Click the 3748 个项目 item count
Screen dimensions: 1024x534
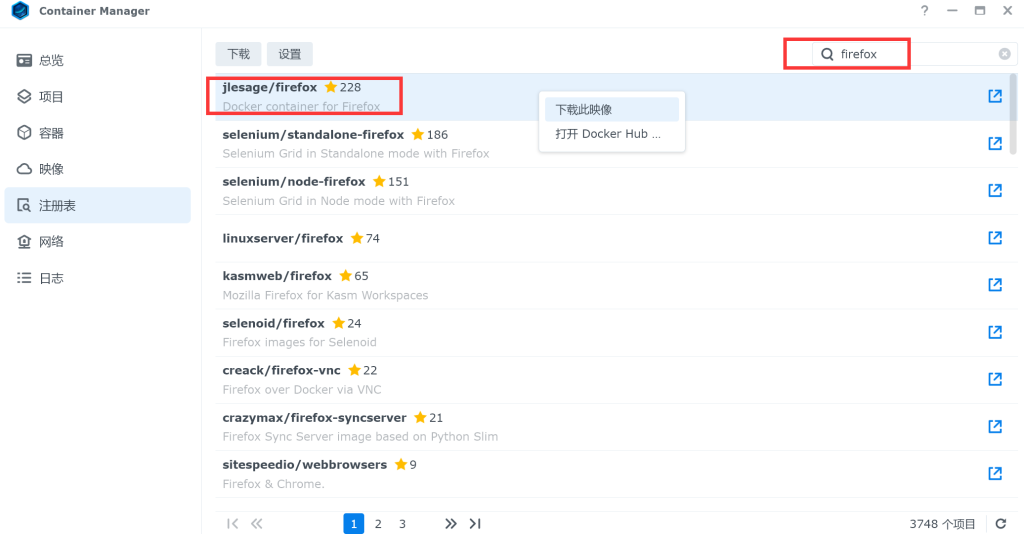click(x=942, y=524)
